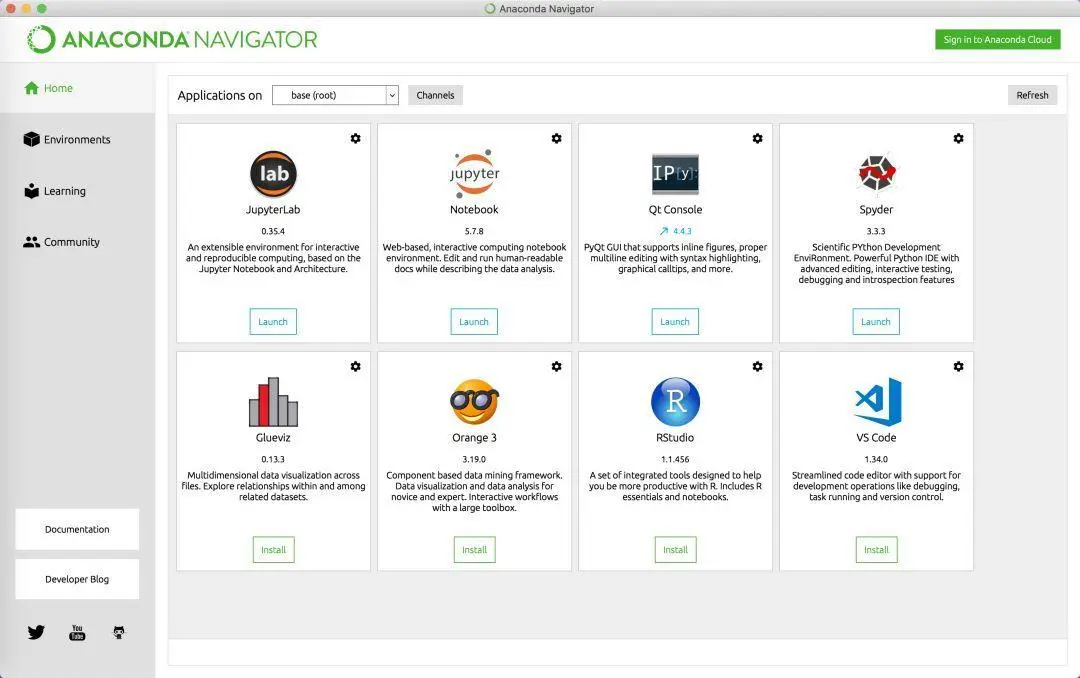Screen dimensions: 1080x678
Task: Open Spyder card settings gear
Action: (959, 138)
